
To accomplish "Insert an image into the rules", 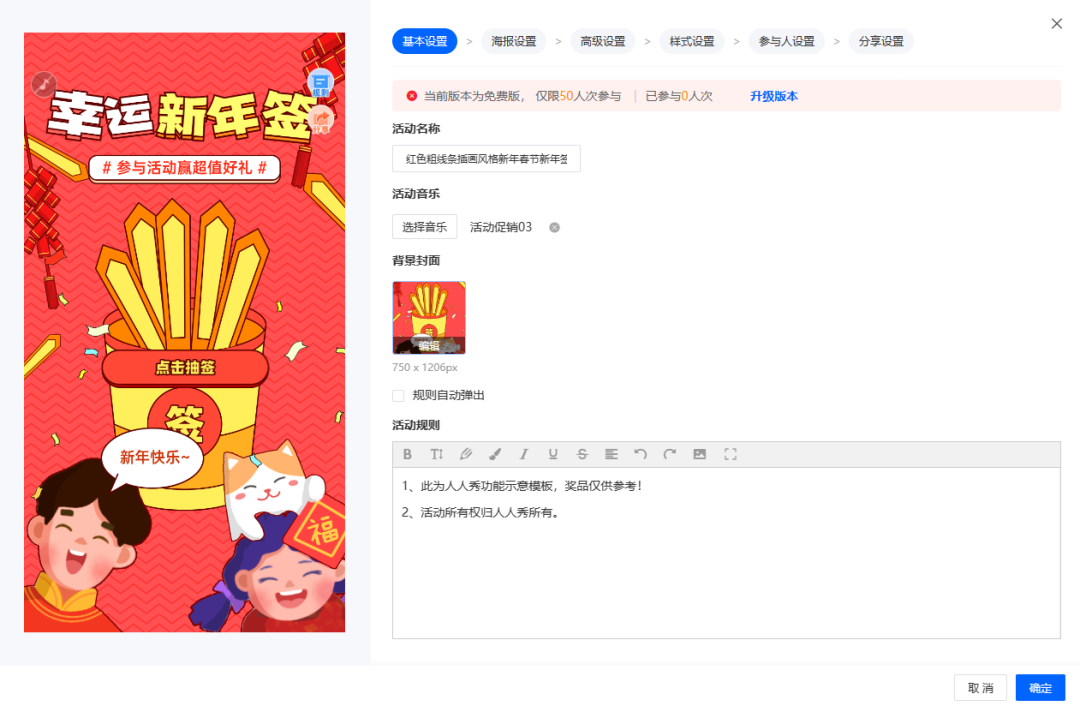I will (700, 454).
